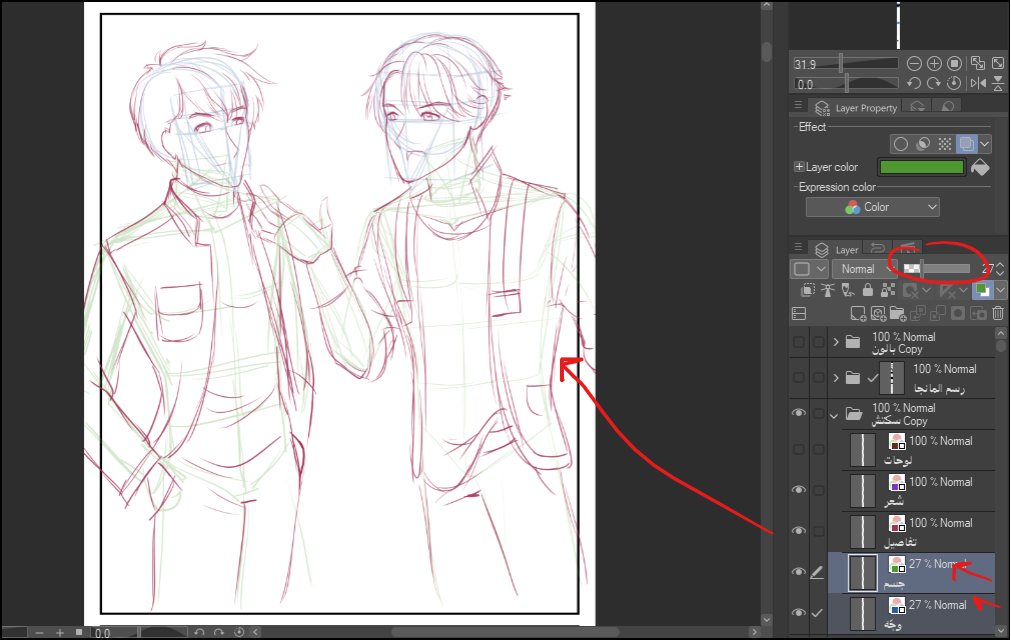
Task: Expand the بالون Copy layer folder
Action: point(836,342)
